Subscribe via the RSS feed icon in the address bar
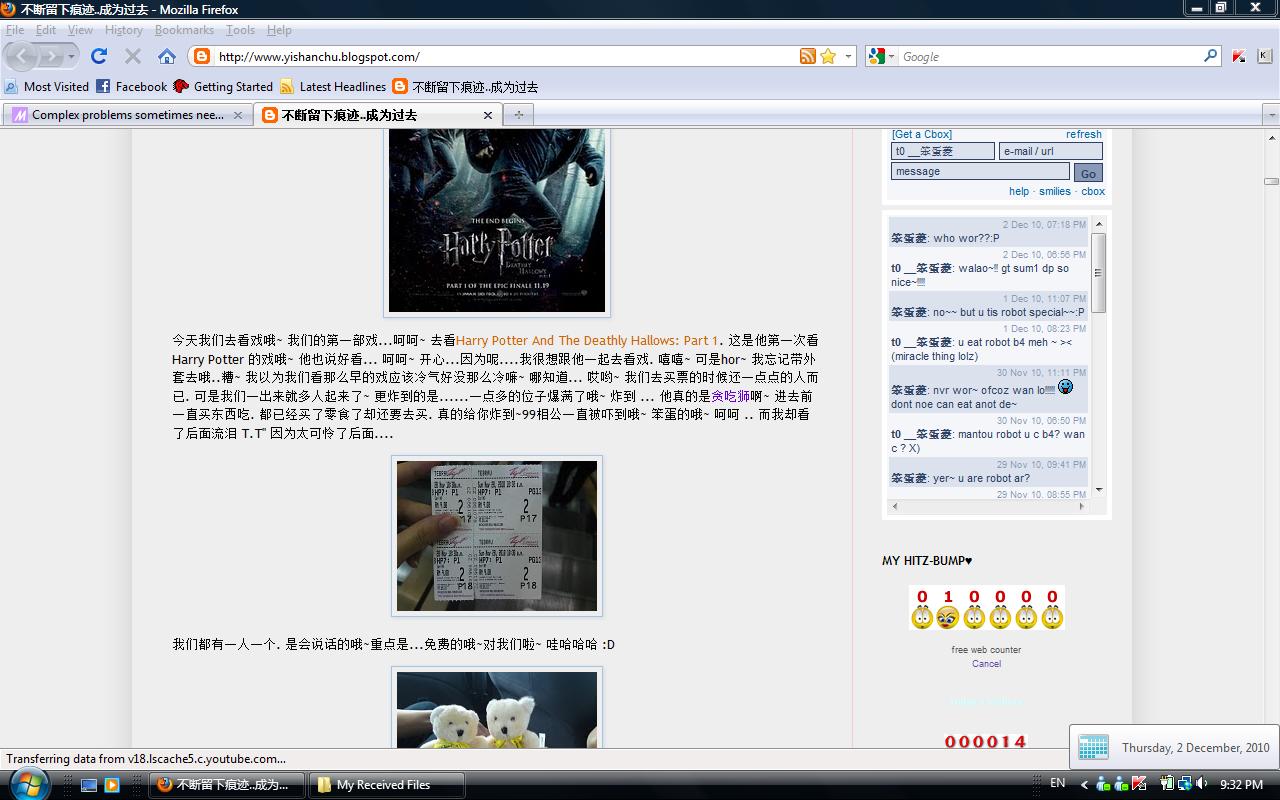Image resolution: width=1280 pixels, height=800 pixels. point(808,56)
